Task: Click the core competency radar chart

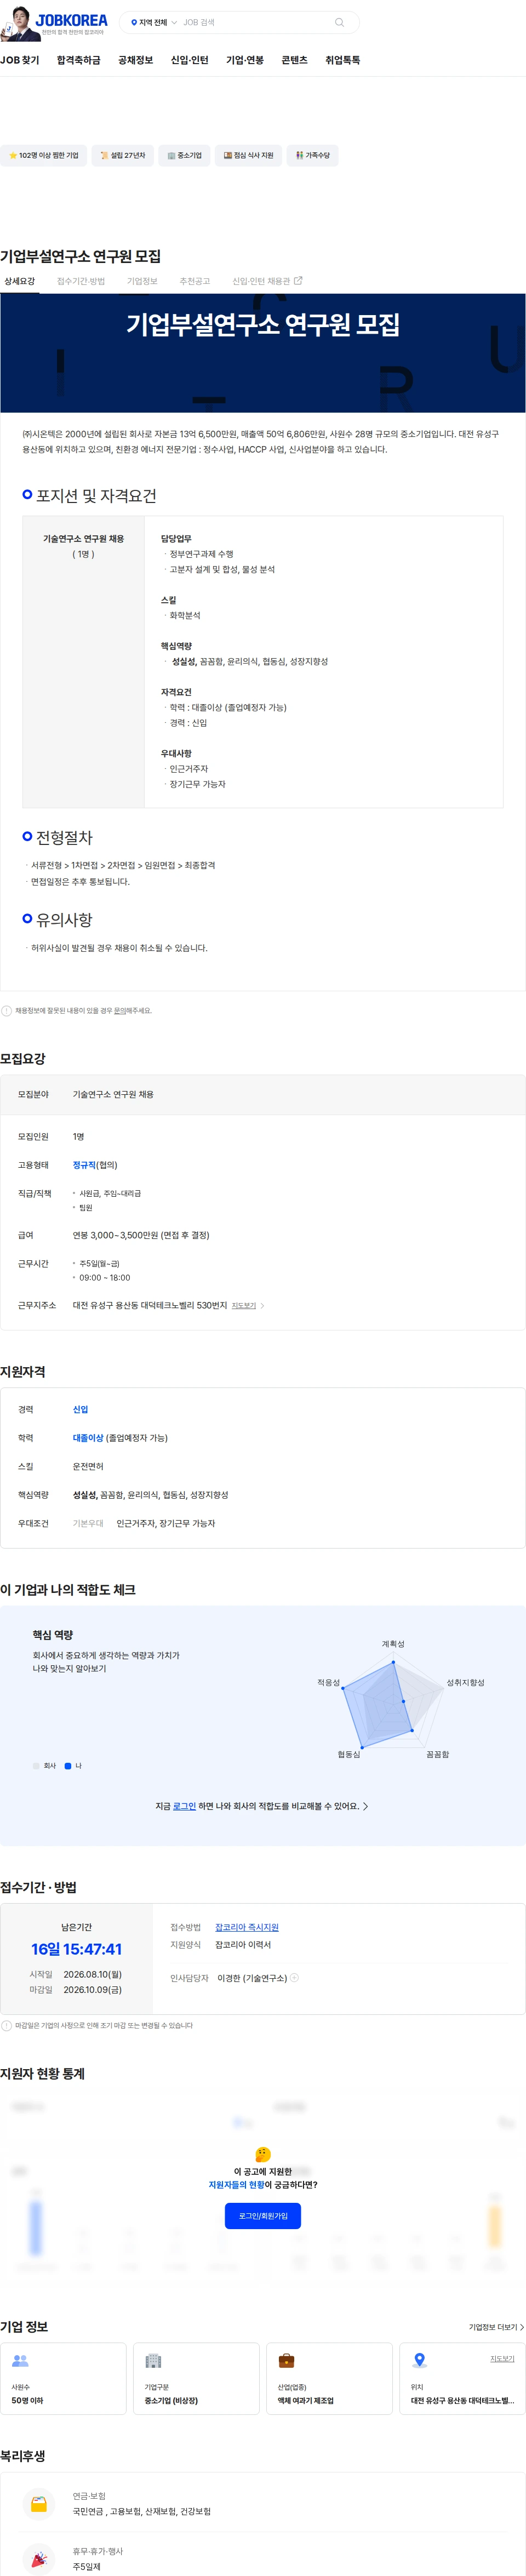Action: pyautogui.click(x=393, y=1701)
